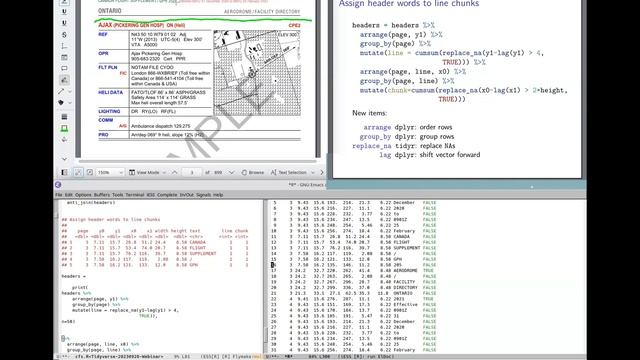
Task: Open the ESS menu in Emacs
Action: coord(151,195)
